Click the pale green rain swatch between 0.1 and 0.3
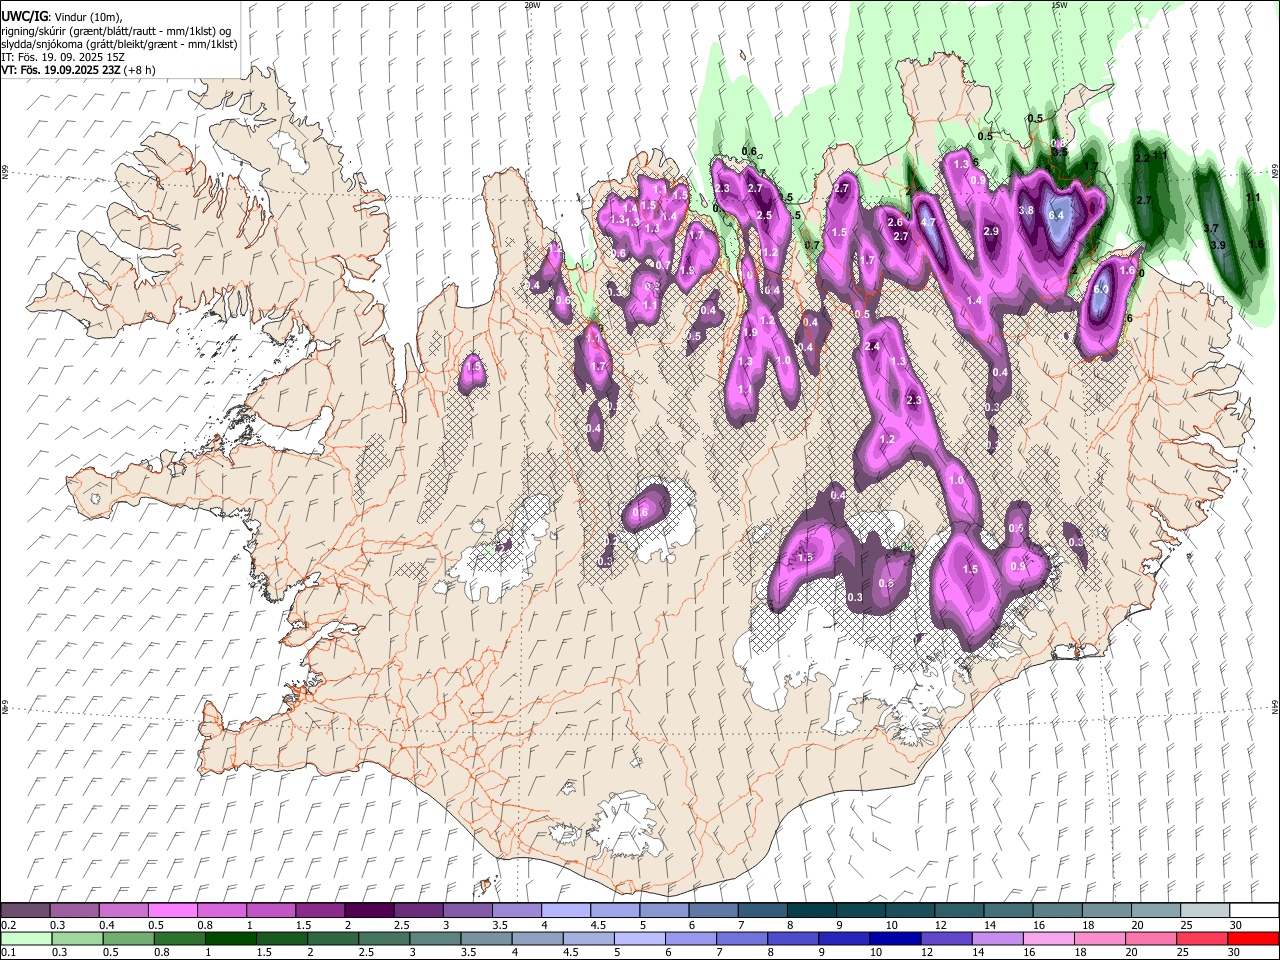Image resolution: width=1280 pixels, height=960 pixels. coord(26,939)
